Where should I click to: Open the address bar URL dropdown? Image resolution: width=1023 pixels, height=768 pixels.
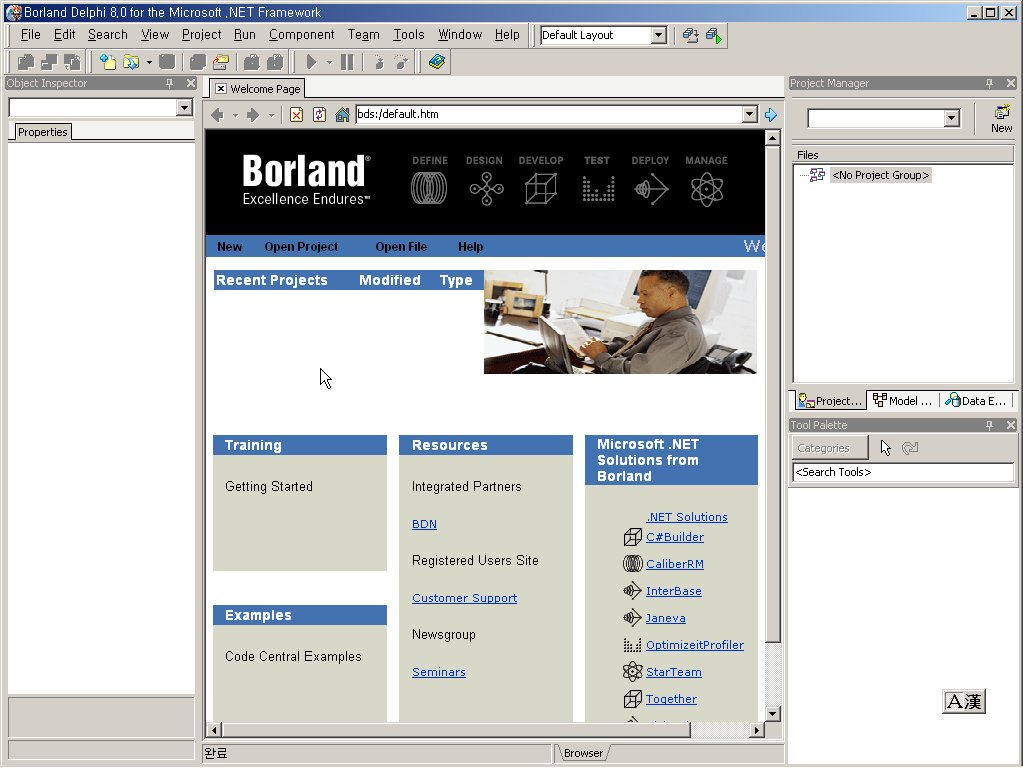750,115
